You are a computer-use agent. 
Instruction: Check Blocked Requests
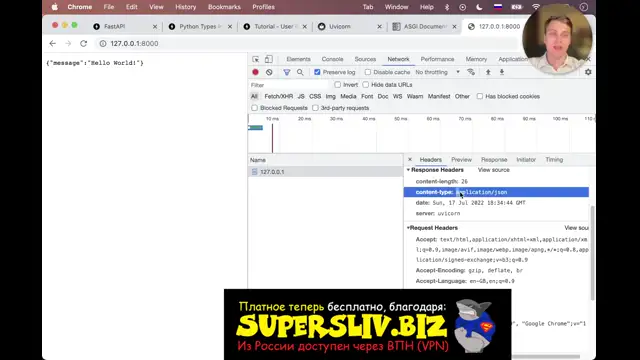[x=255, y=108]
